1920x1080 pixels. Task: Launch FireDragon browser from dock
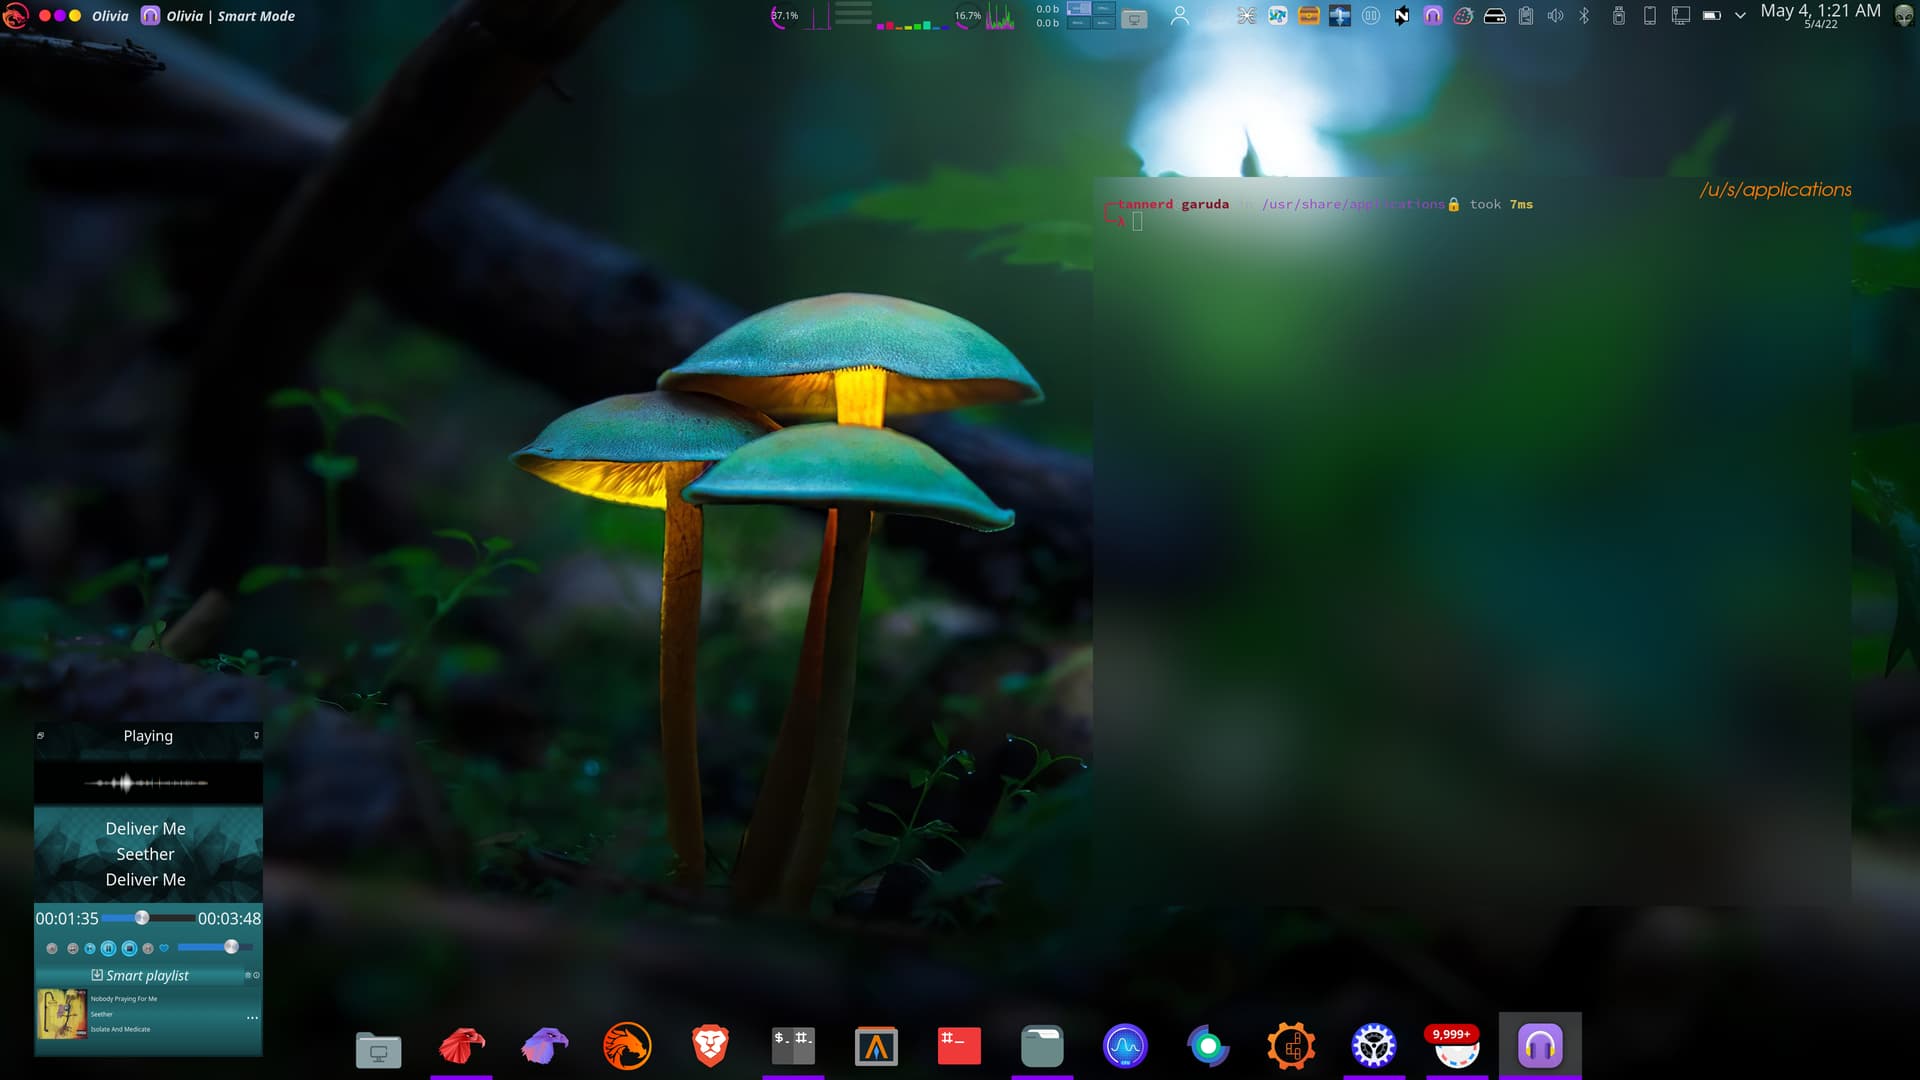(x=627, y=1046)
